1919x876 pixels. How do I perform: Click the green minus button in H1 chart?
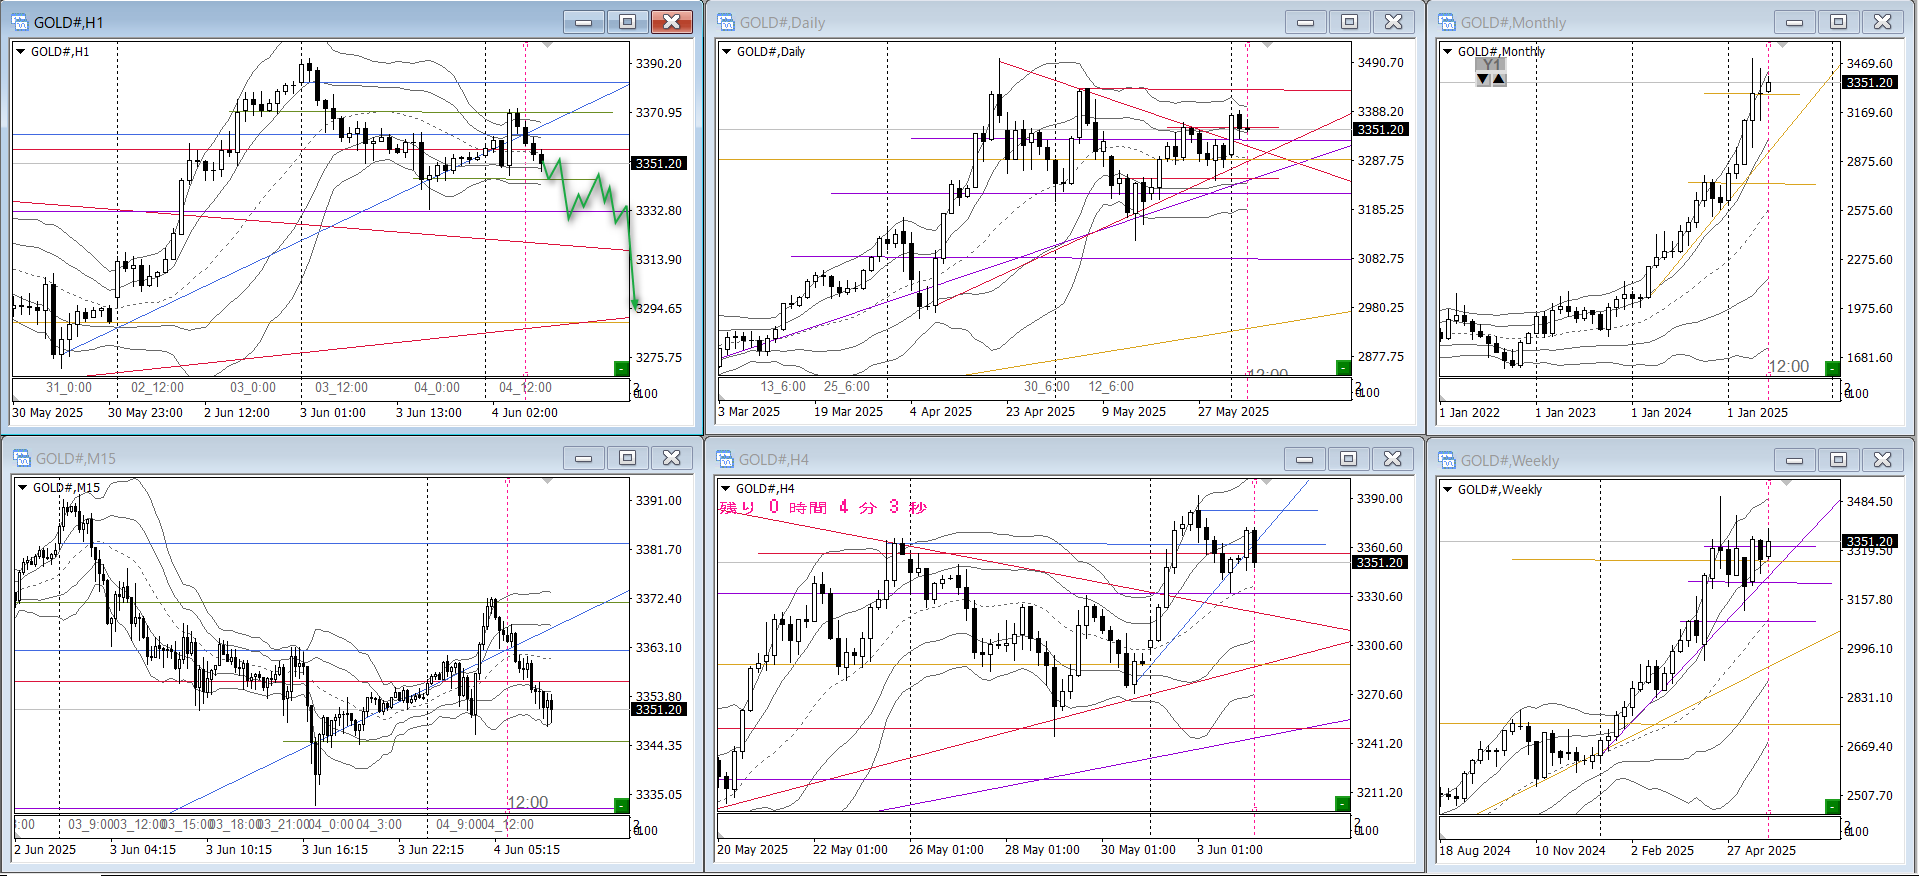click(x=621, y=368)
